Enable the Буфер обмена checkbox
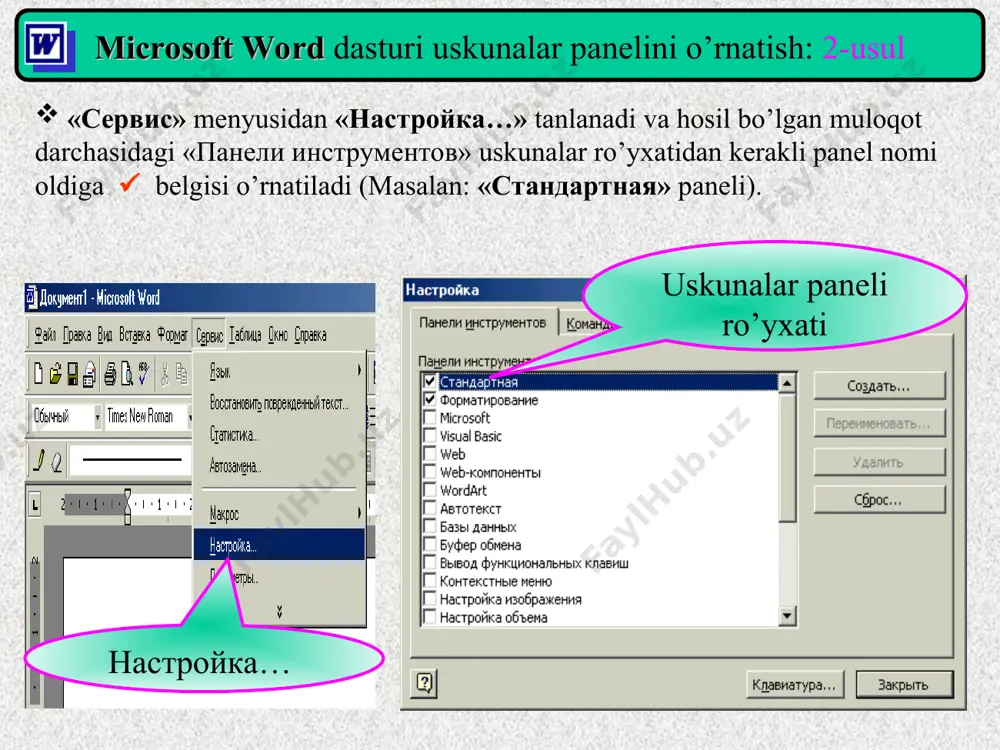Viewport: 1000px width, 750px height. click(x=430, y=545)
